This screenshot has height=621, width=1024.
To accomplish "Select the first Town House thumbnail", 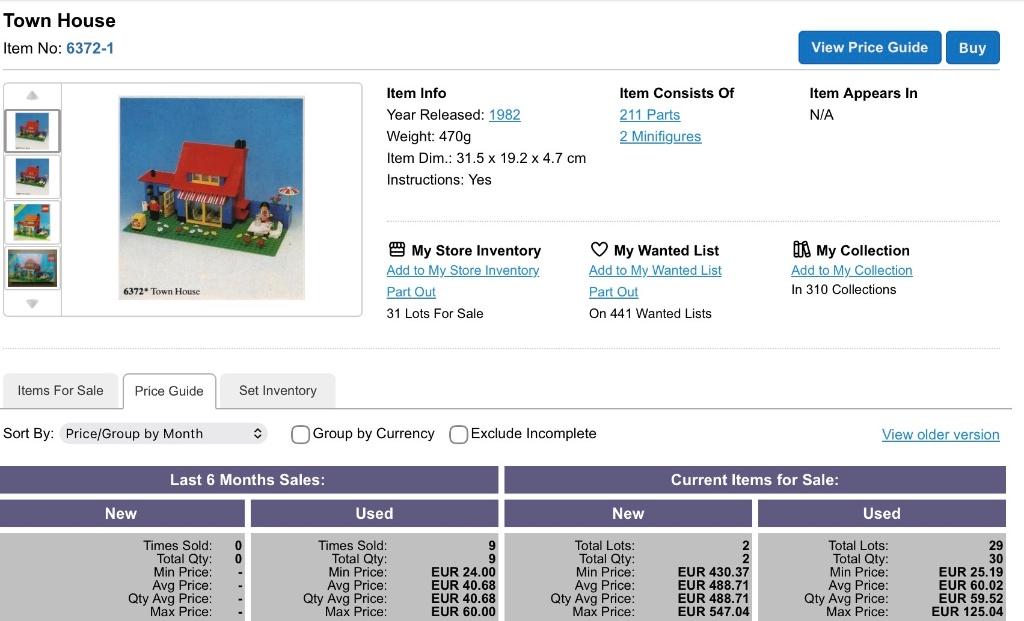I will click(32, 131).
